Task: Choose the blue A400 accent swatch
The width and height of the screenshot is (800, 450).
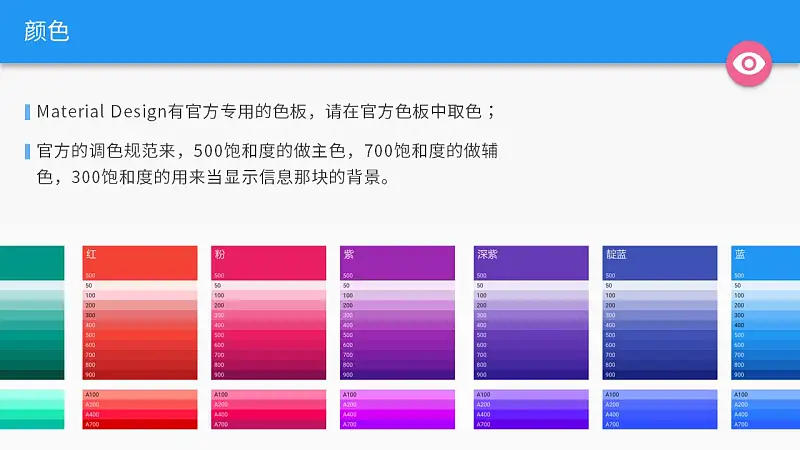Action: pyautogui.click(x=765, y=414)
